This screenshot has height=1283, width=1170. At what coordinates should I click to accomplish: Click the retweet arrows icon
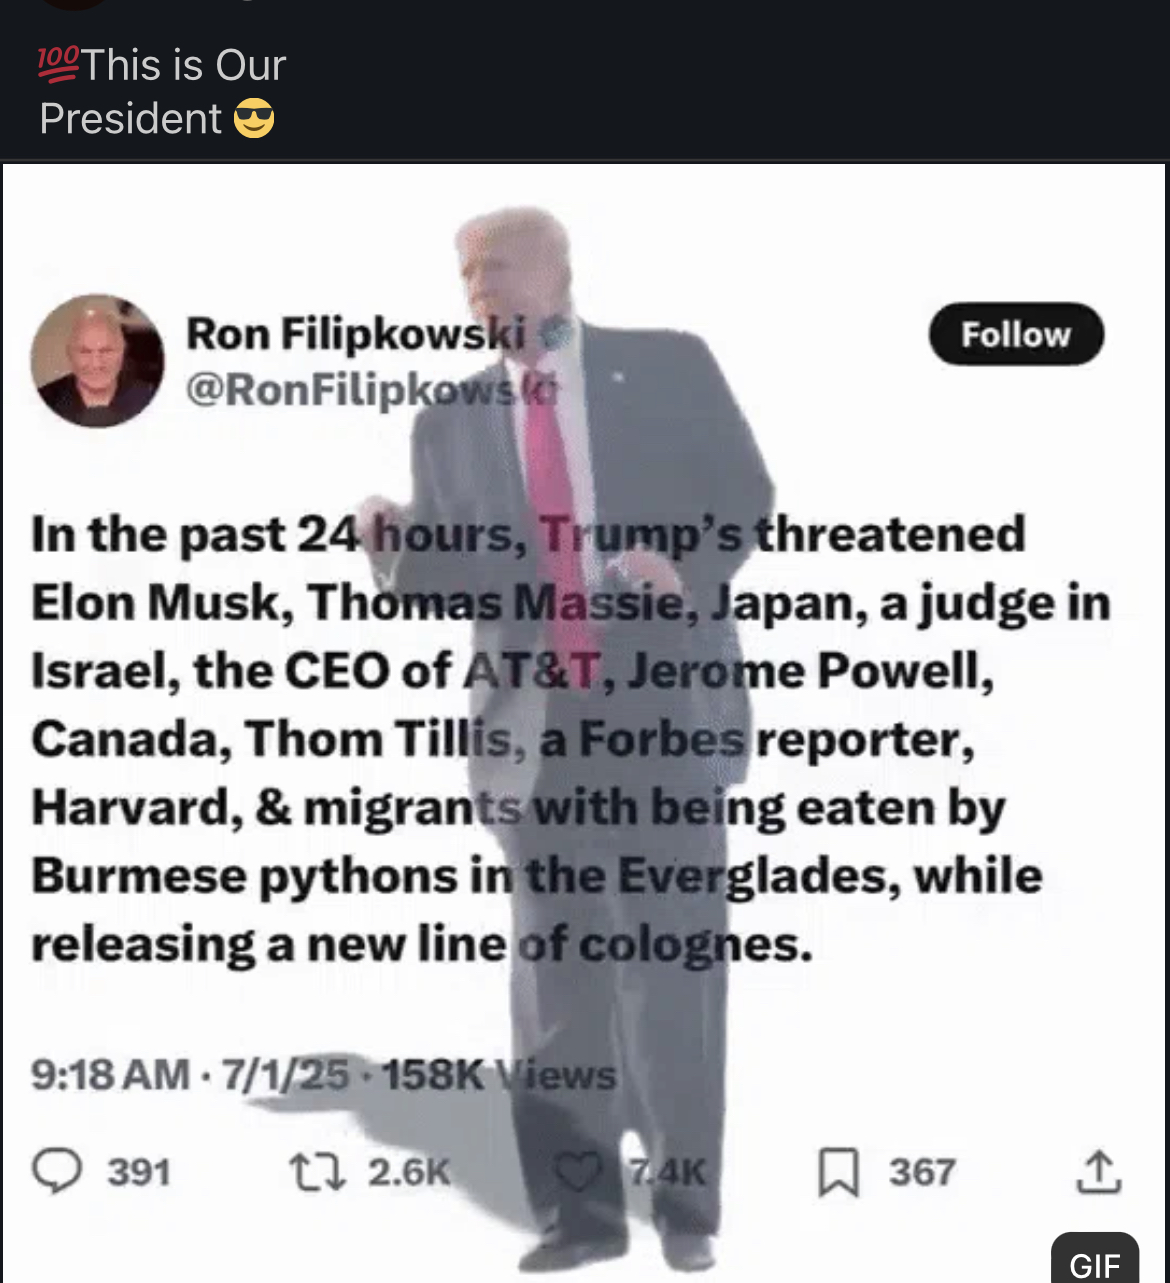point(317,1172)
